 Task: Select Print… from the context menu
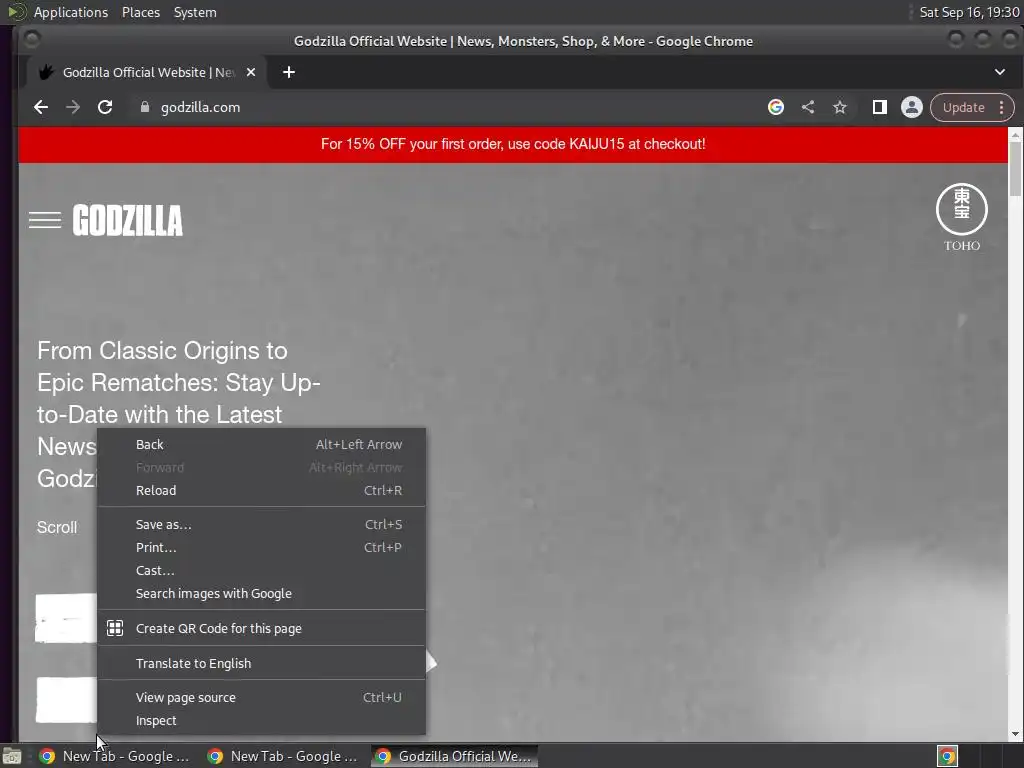pos(261,547)
